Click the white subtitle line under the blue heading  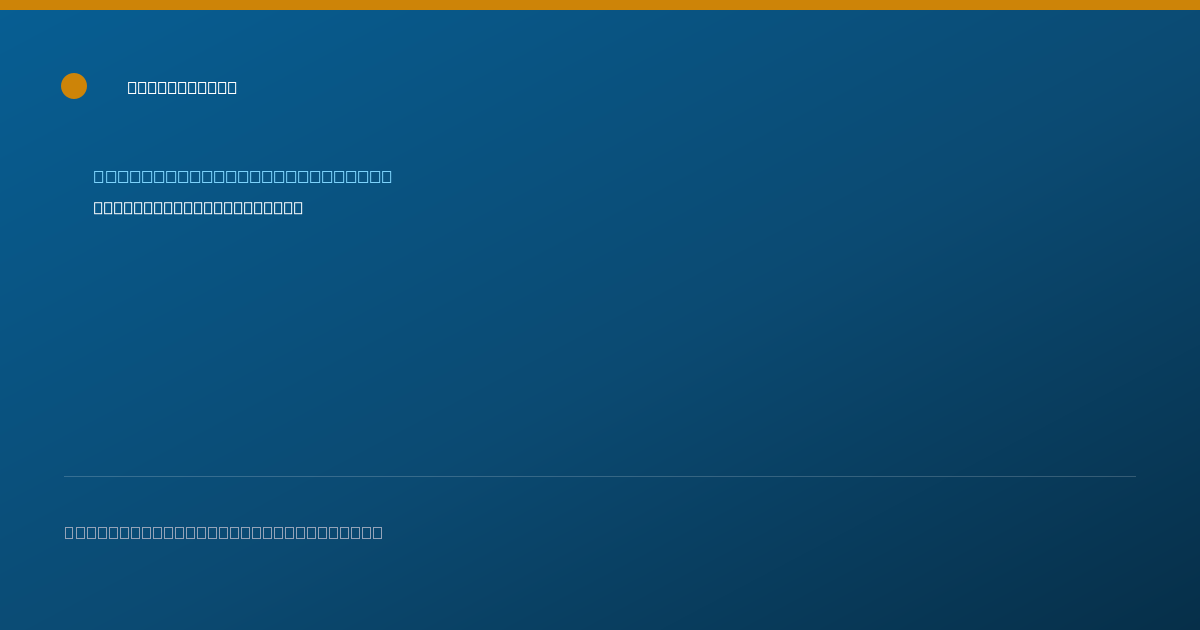tap(198, 207)
